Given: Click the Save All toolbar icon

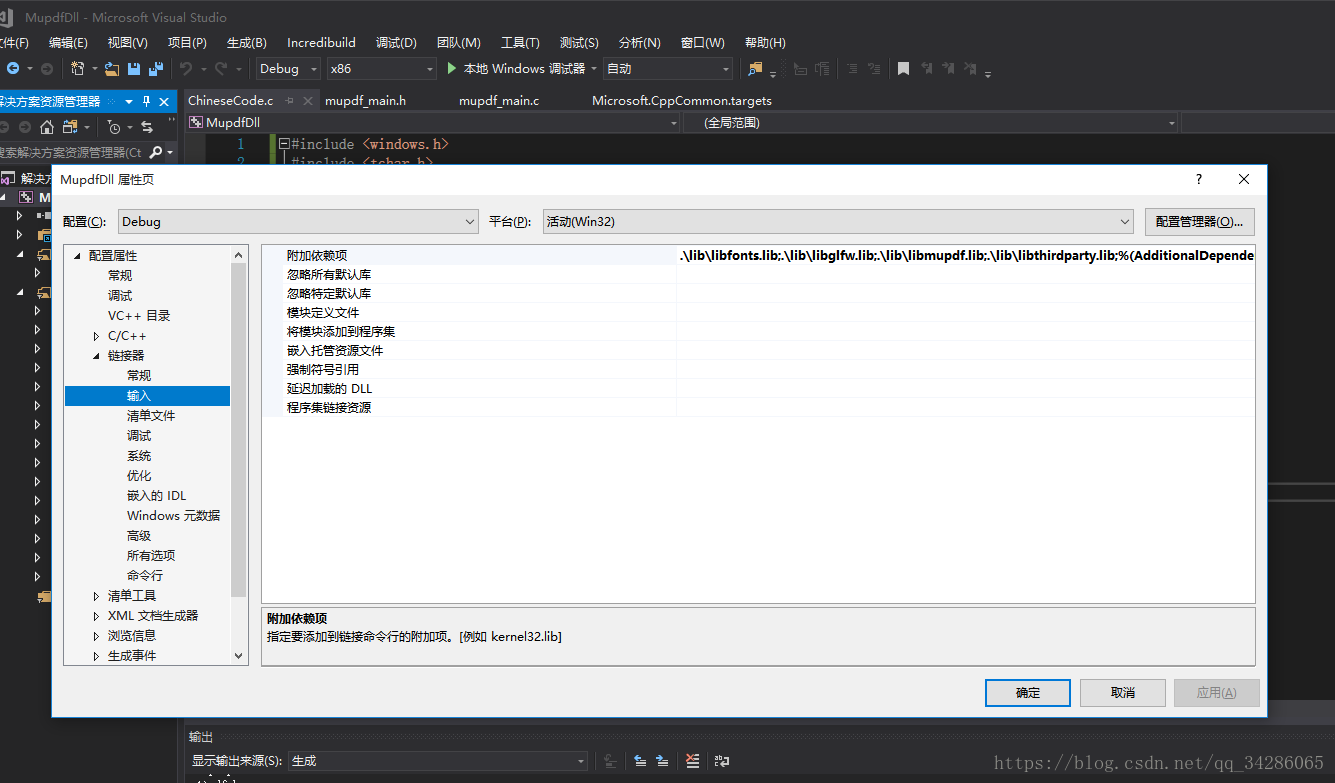Looking at the screenshot, I should tap(155, 69).
